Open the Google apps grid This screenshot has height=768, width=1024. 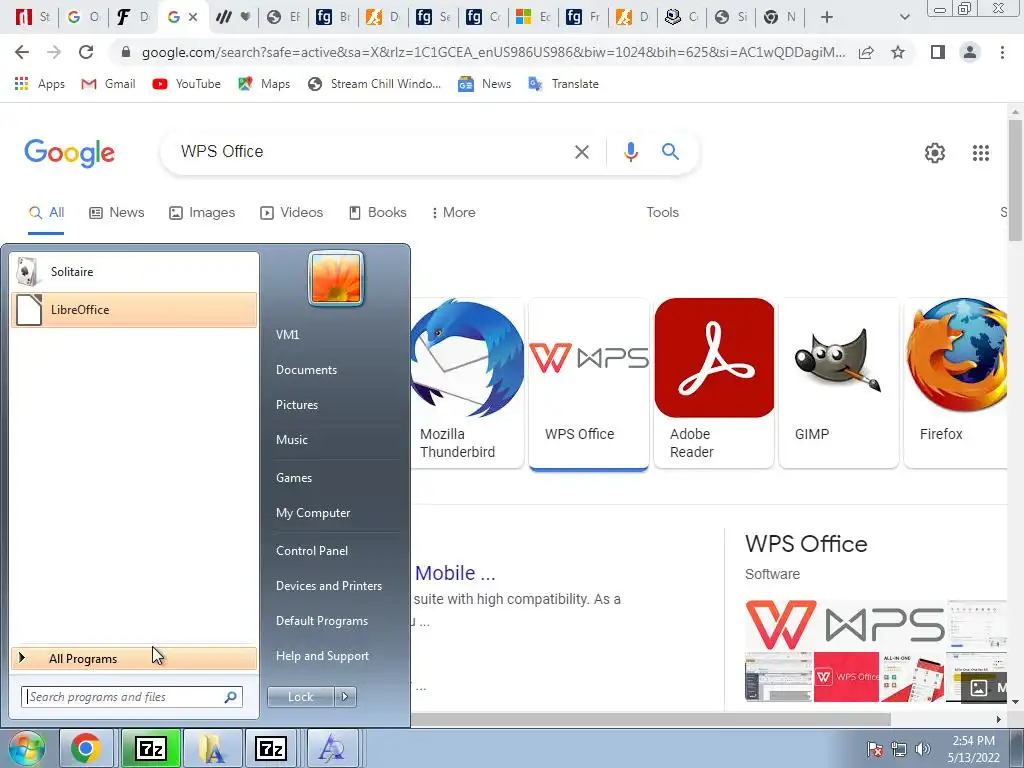981,153
